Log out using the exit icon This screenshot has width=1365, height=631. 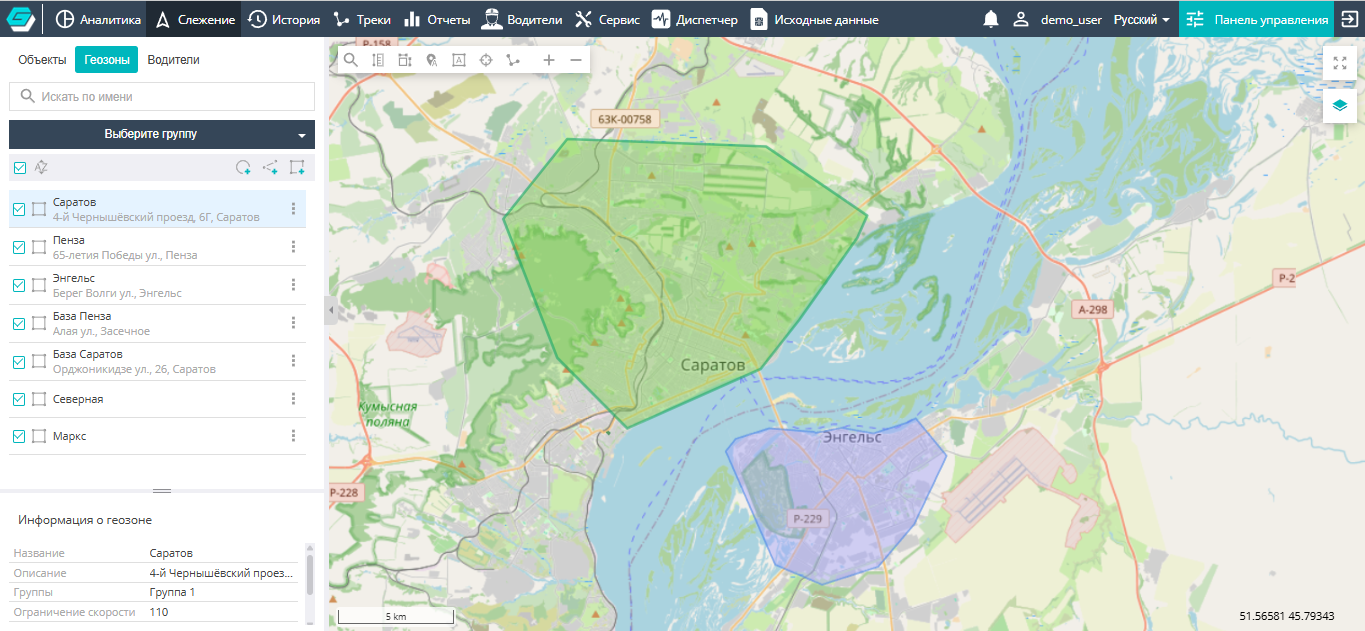[1349, 19]
